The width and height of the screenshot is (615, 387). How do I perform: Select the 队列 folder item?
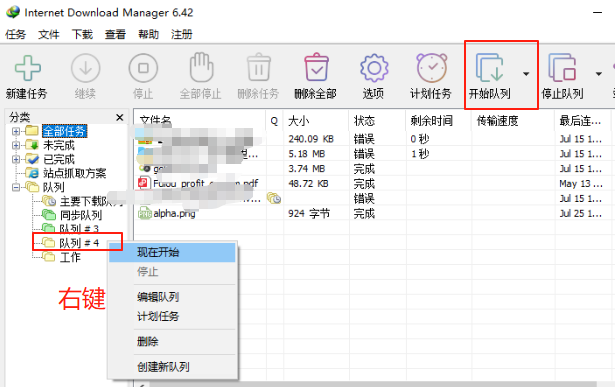(x=53, y=187)
